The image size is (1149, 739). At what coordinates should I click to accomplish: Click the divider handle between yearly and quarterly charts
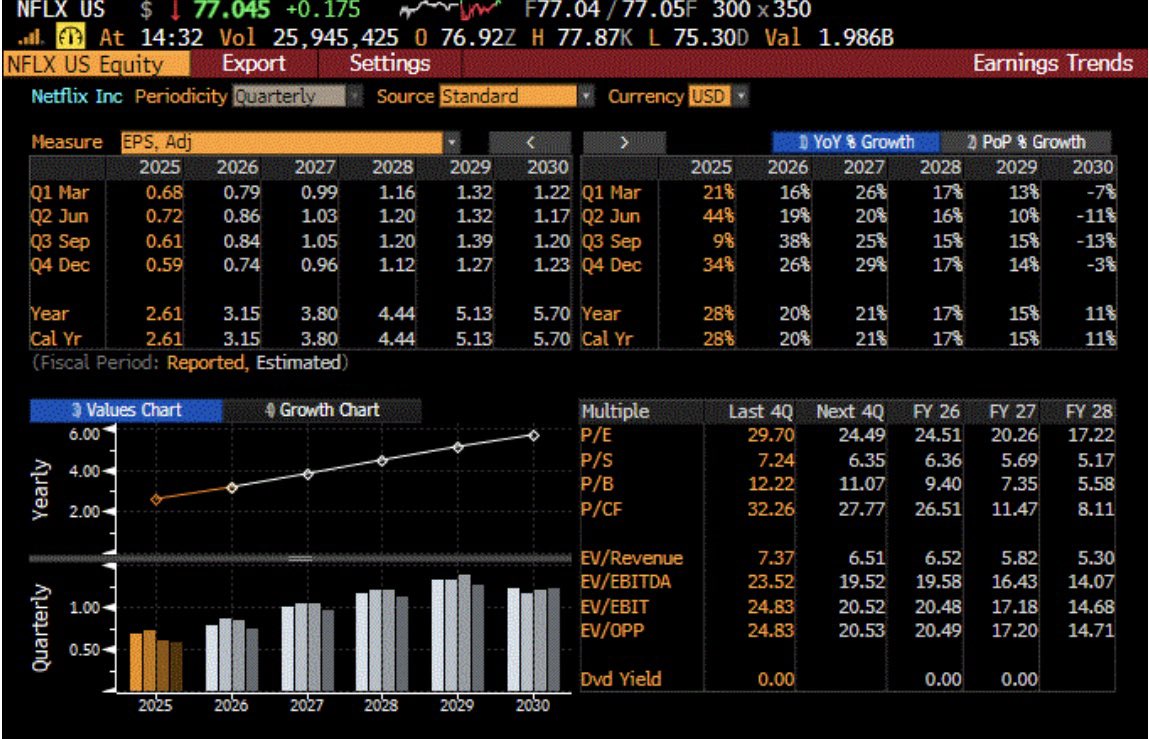[300, 558]
